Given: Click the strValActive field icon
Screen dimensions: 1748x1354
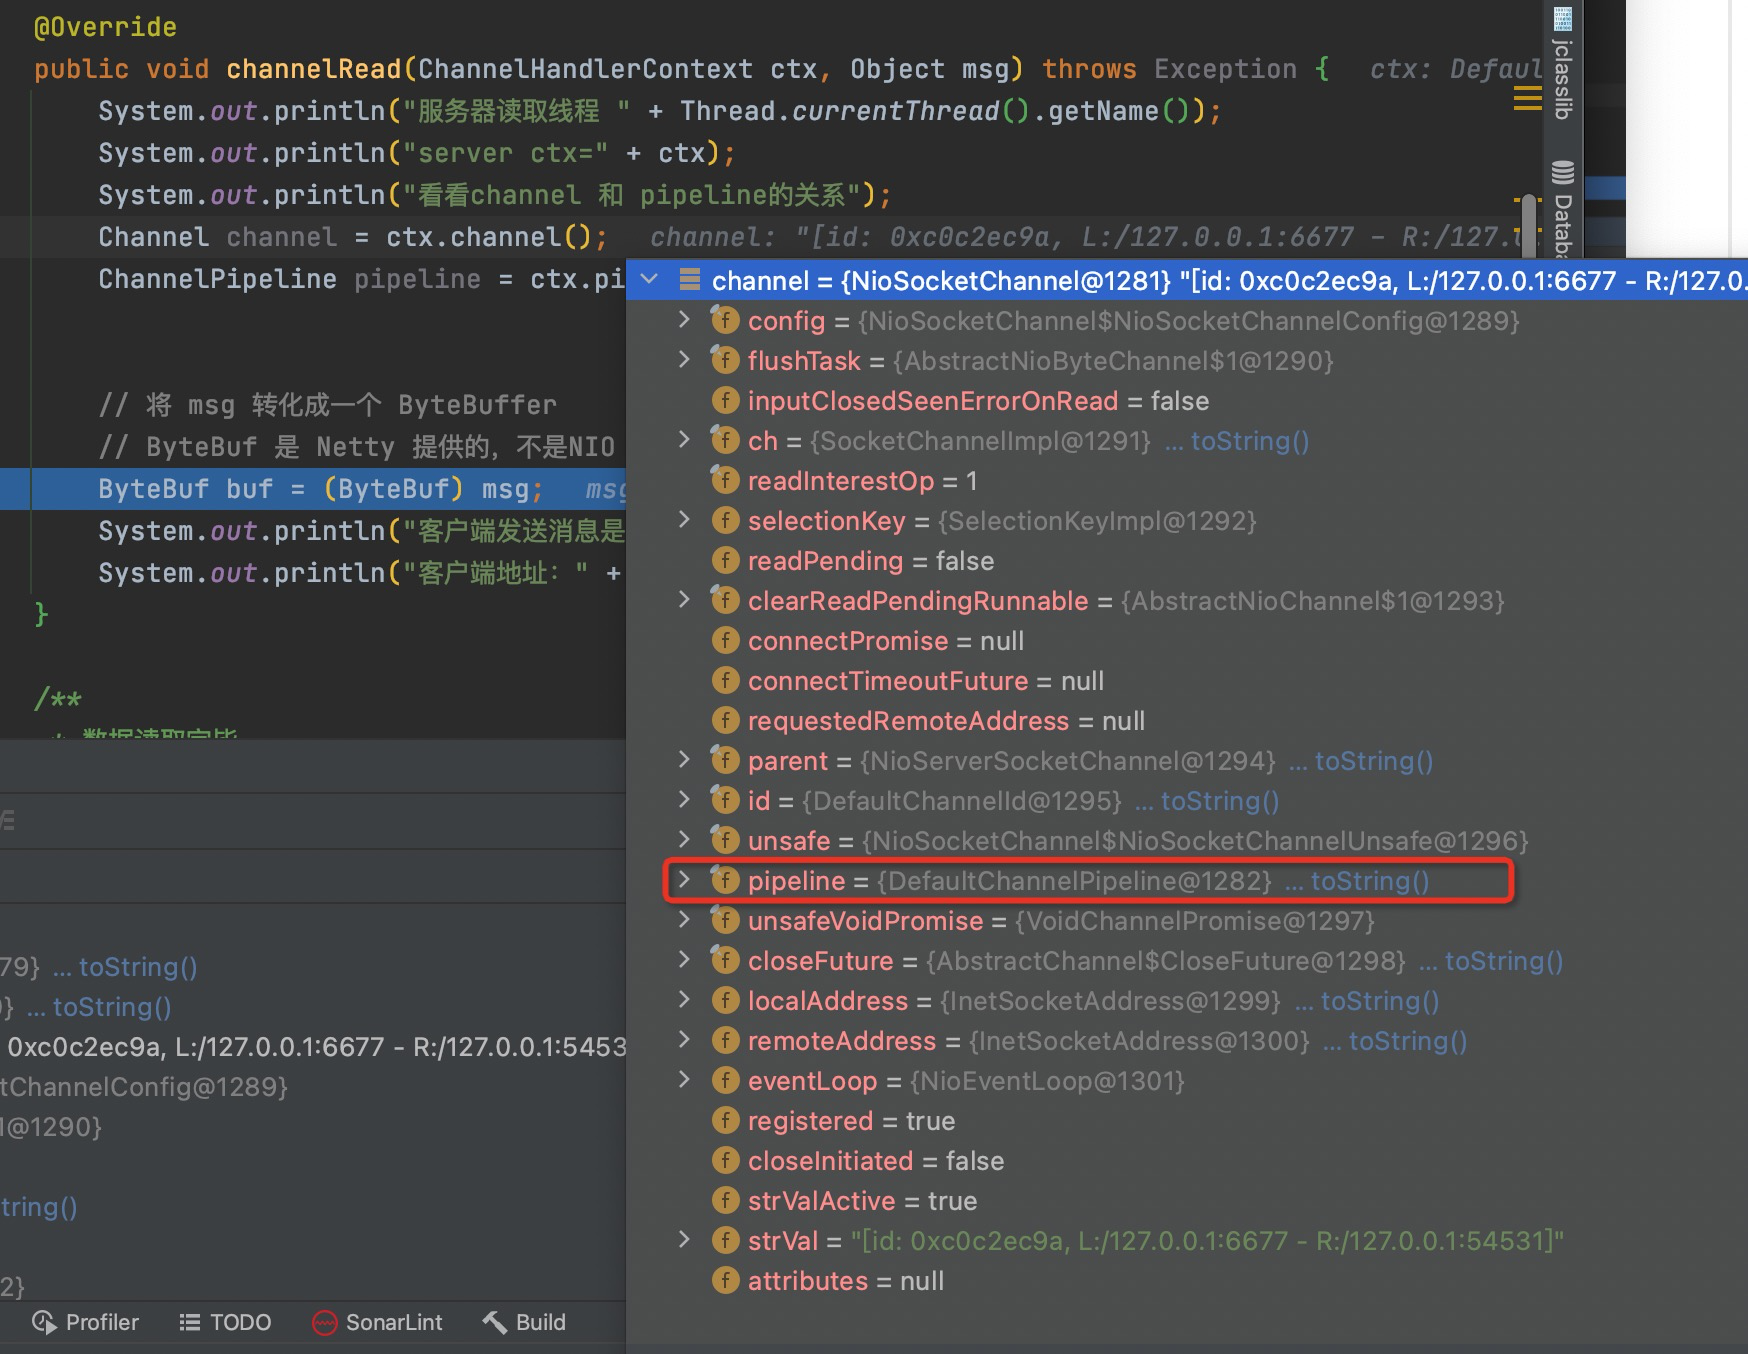Looking at the screenshot, I should tap(725, 1201).
